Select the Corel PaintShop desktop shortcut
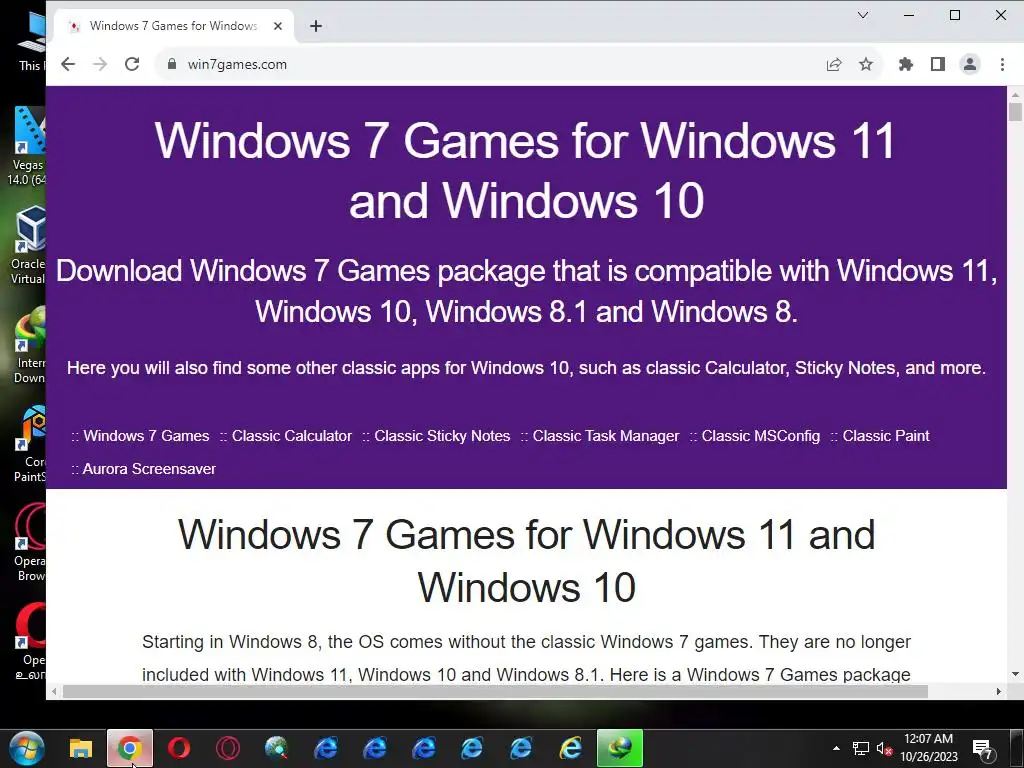The height and width of the screenshot is (768, 1024). pos(29,444)
